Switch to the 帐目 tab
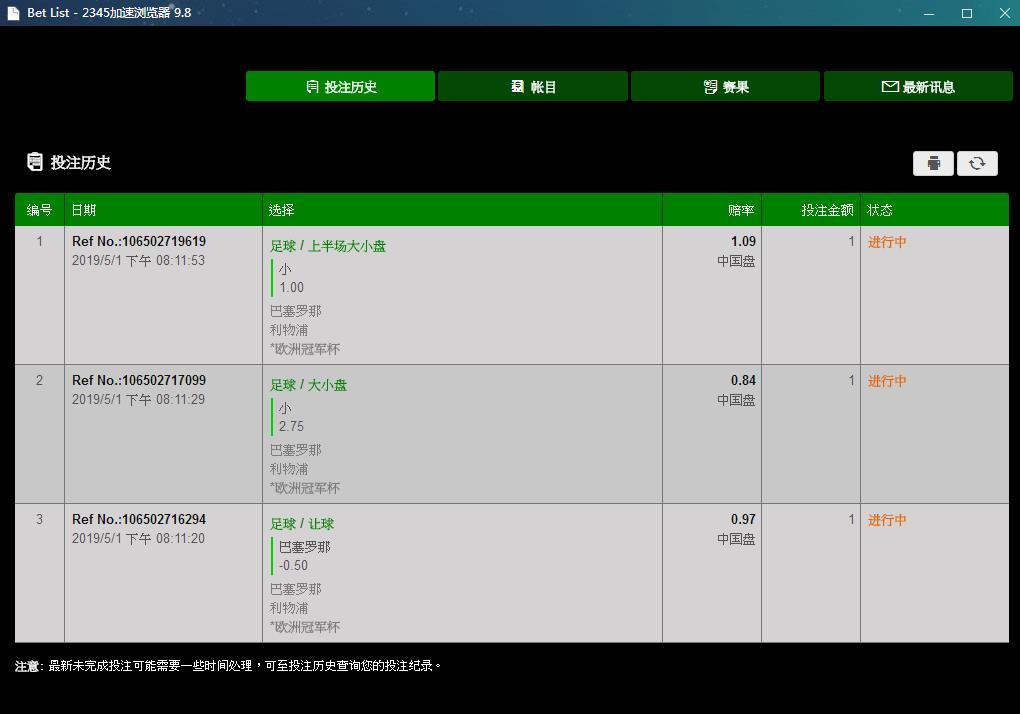Image resolution: width=1020 pixels, height=714 pixels. pyautogui.click(x=533, y=86)
